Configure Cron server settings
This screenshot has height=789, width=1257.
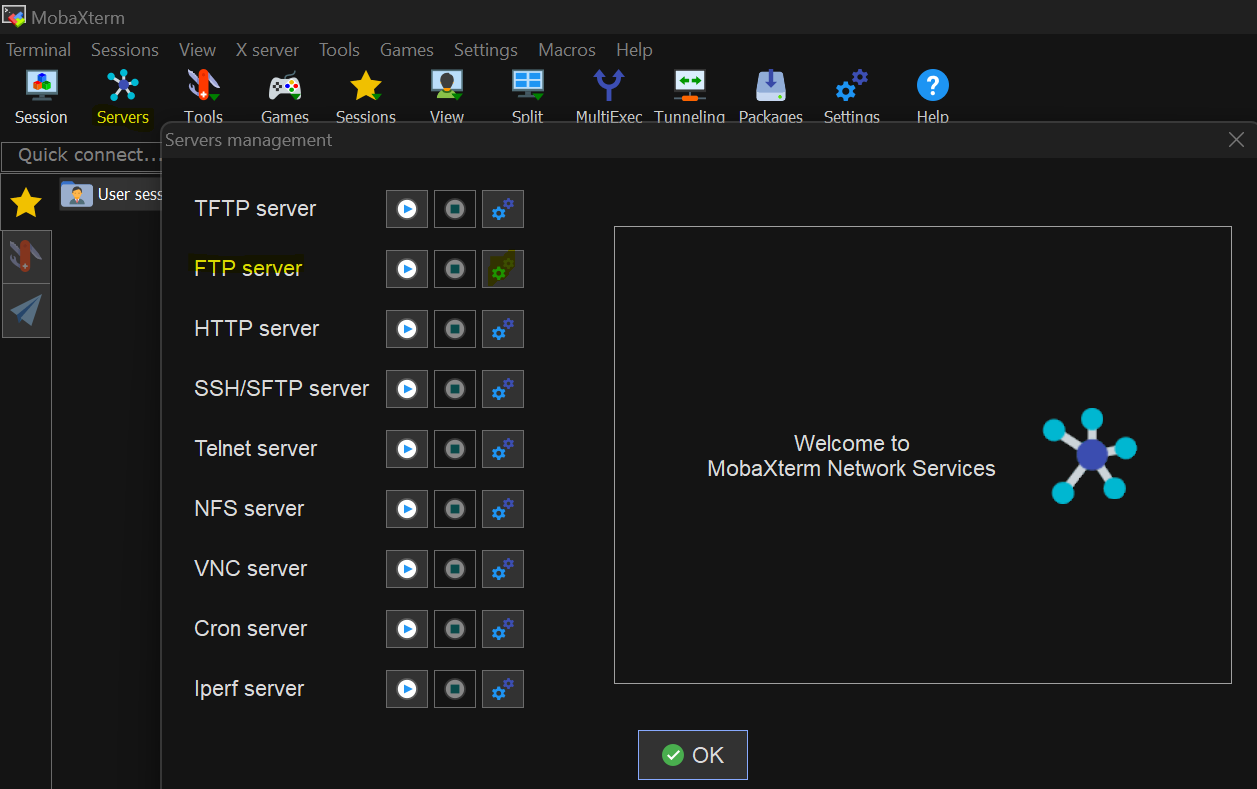503,629
